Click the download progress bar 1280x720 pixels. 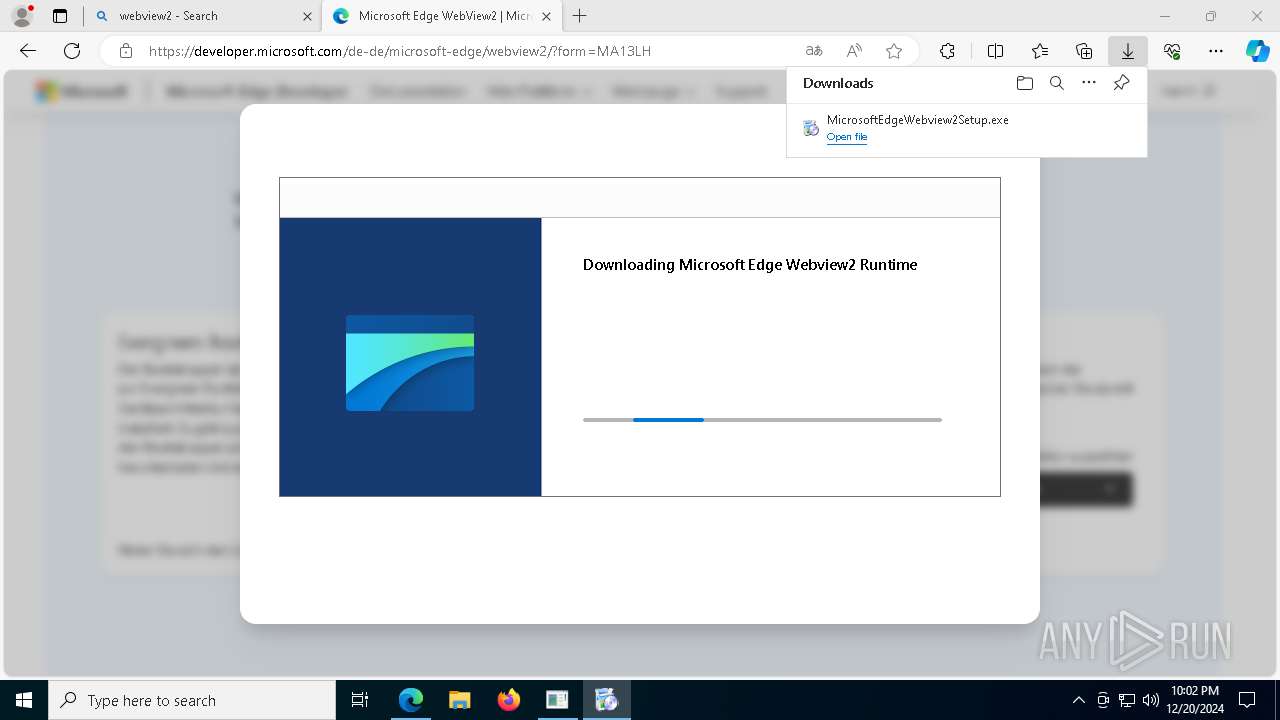pyautogui.click(x=762, y=420)
